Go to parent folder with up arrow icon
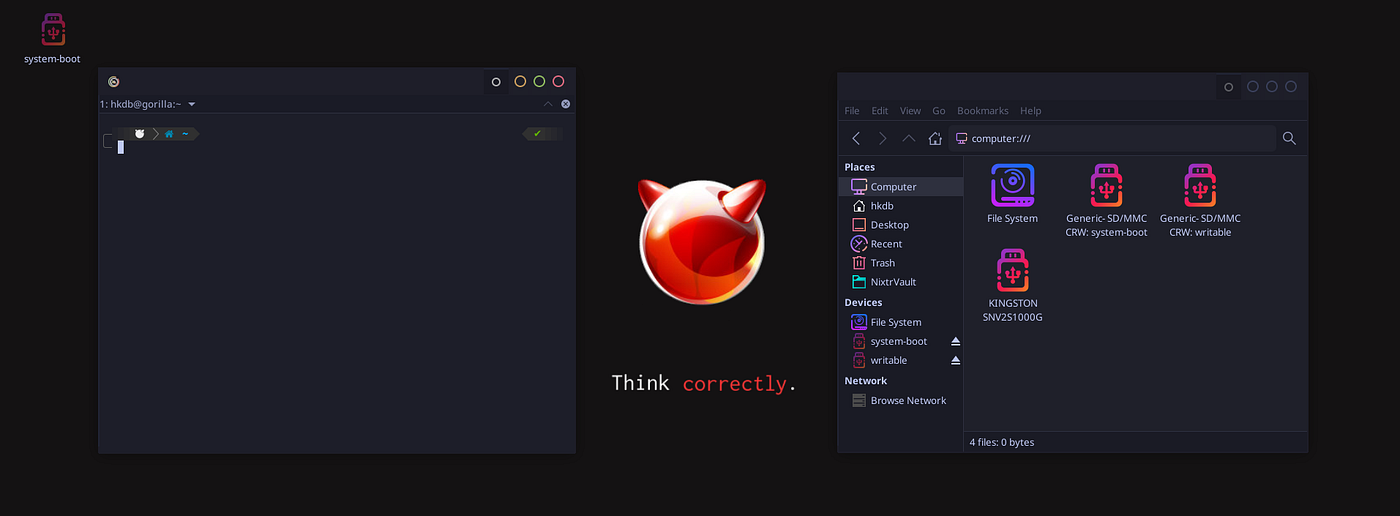 click(x=908, y=138)
